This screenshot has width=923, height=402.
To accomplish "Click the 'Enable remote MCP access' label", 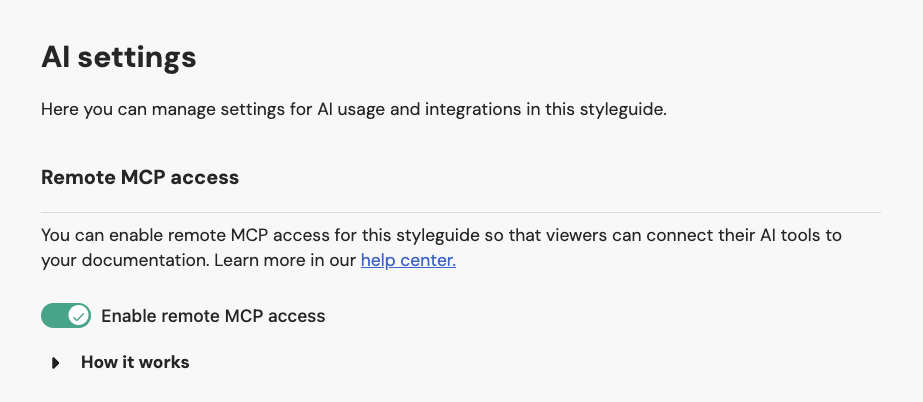I will click(213, 316).
